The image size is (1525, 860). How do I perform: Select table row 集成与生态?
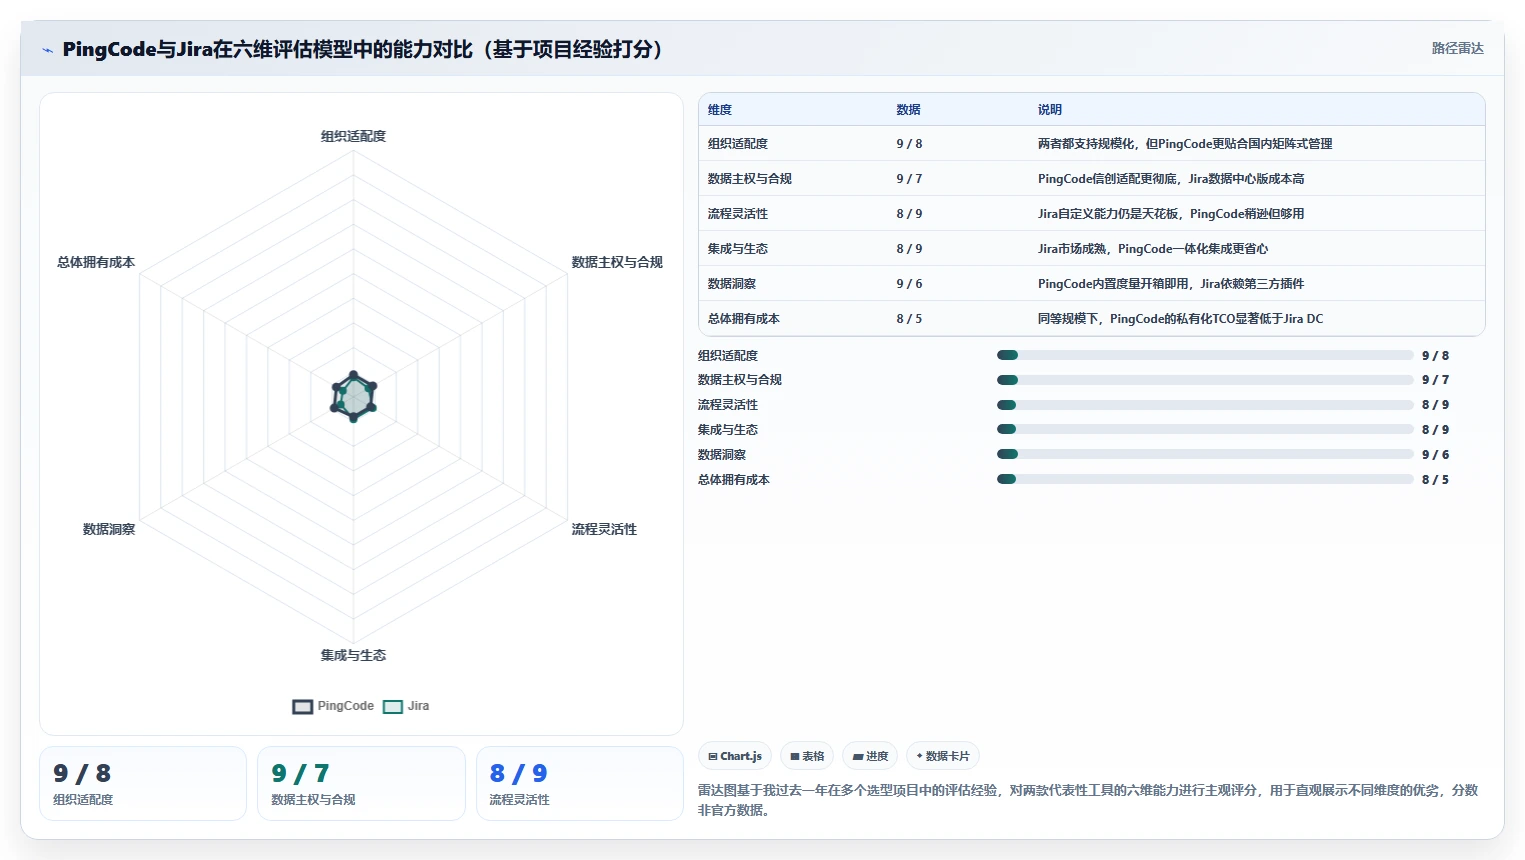pyautogui.click(x=1091, y=249)
